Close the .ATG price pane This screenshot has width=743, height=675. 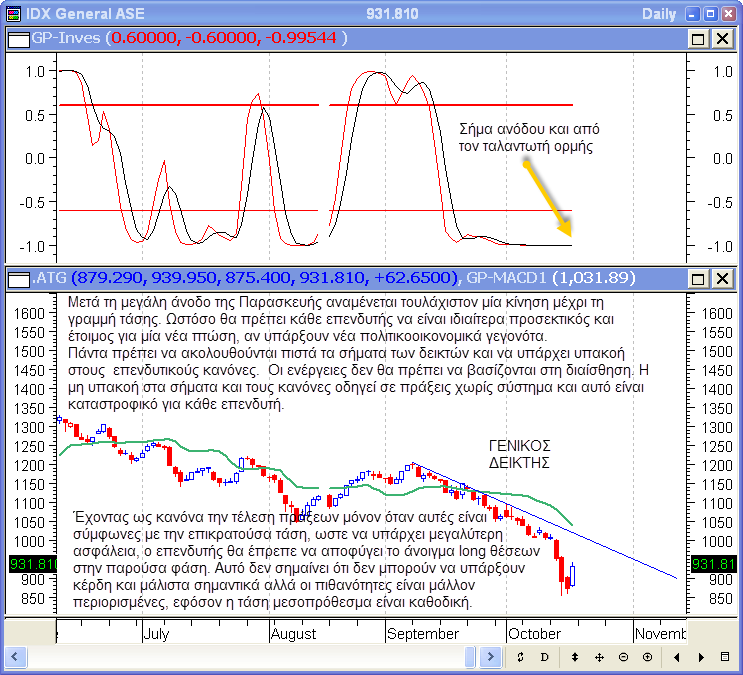pos(722,277)
